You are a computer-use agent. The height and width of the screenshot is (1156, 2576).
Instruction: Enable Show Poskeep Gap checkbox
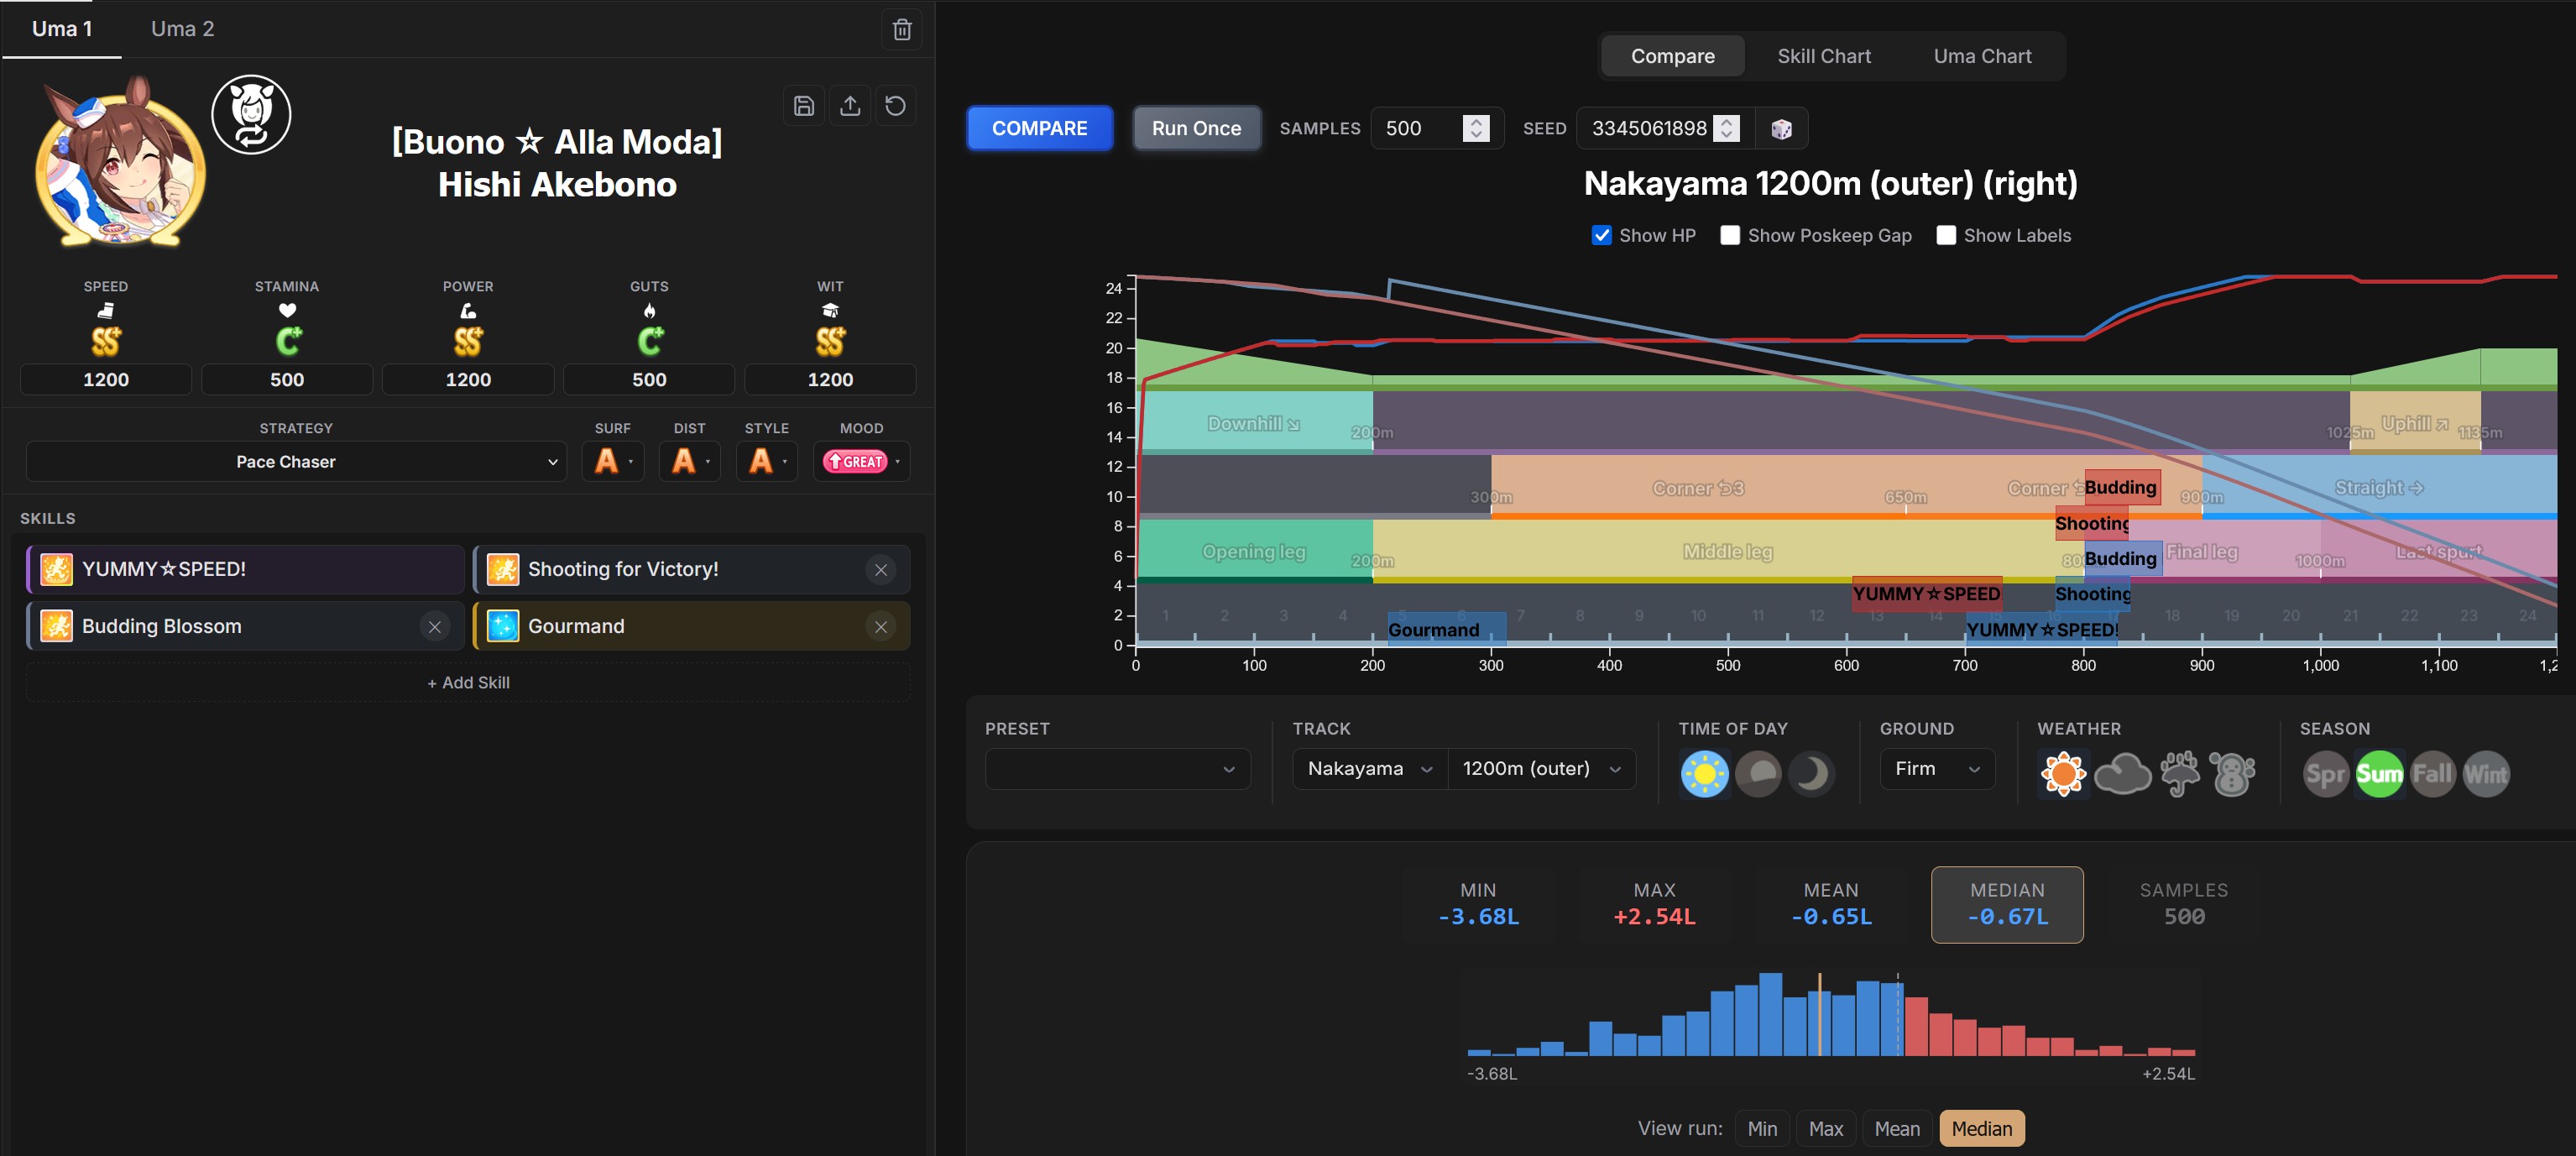[x=1729, y=236]
